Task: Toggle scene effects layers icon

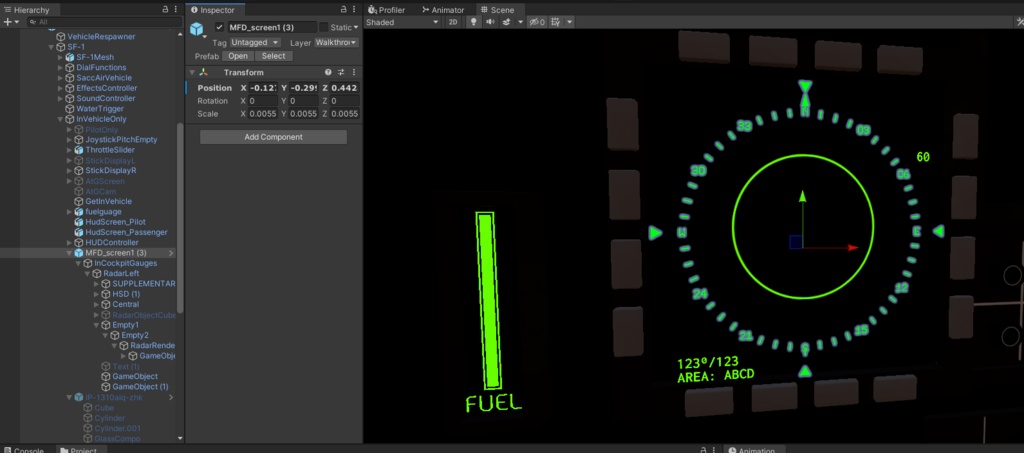Action: pos(506,22)
